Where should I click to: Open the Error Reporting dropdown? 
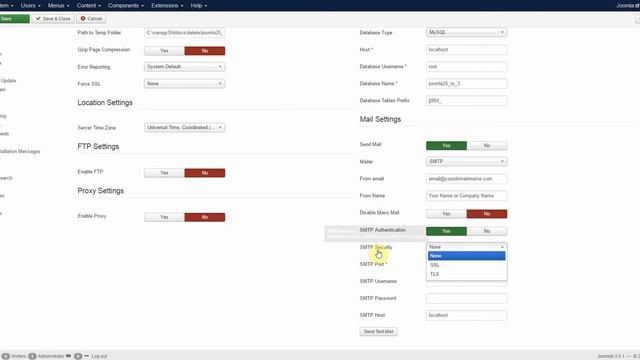(x=184, y=67)
